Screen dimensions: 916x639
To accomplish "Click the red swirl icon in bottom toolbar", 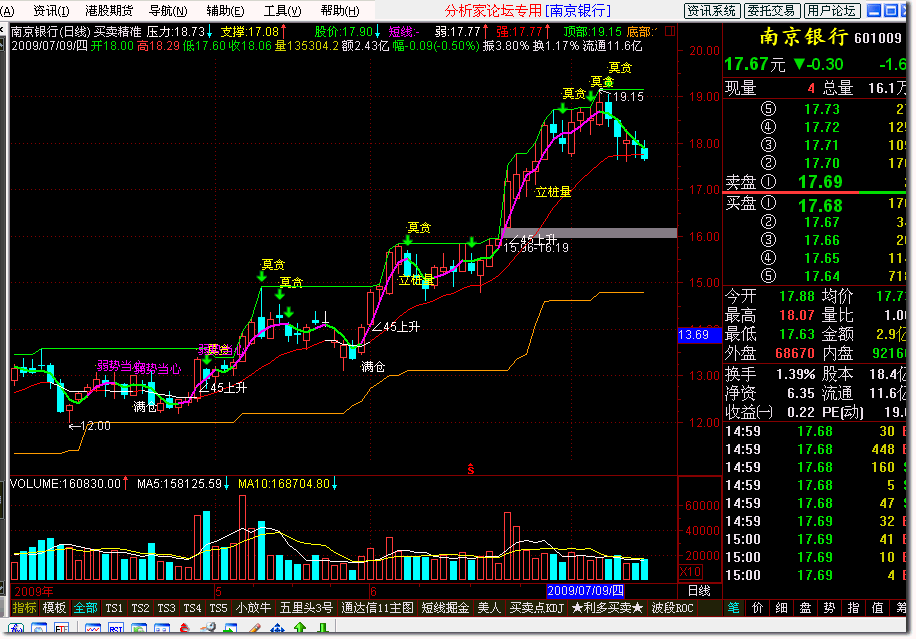I will click(185, 629).
